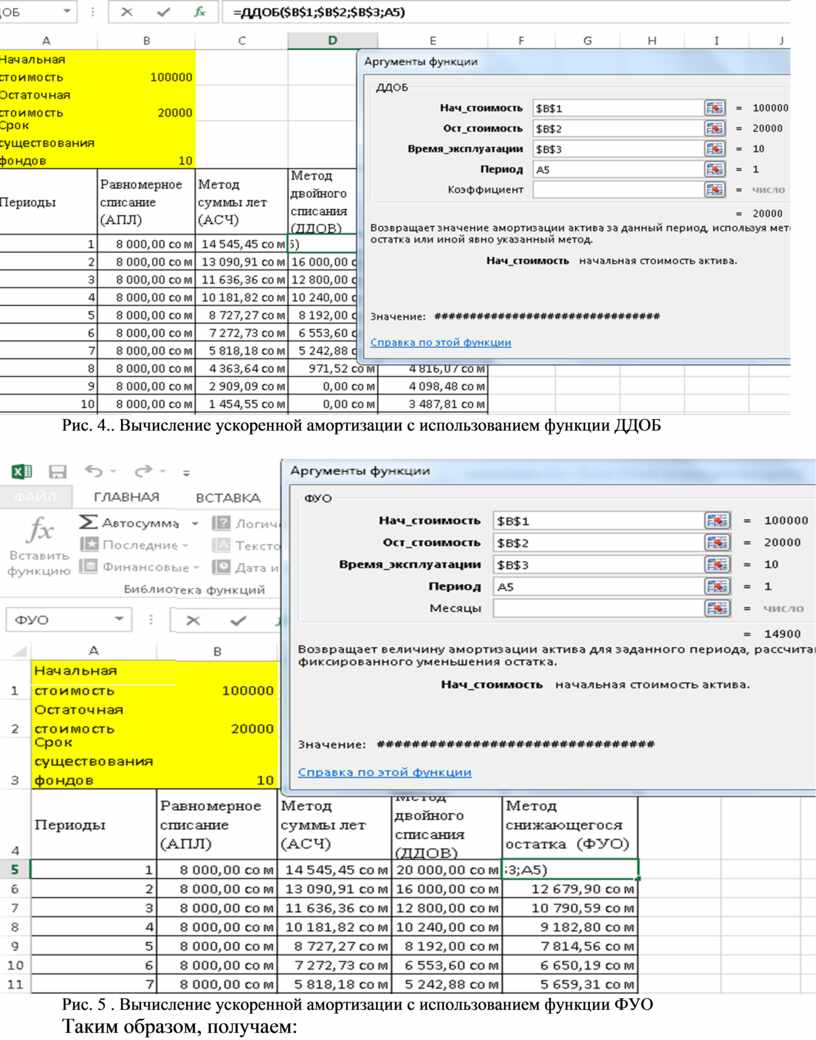Expand the Последние dropdown arrow
The height and width of the screenshot is (1040, 816).
point(185,546)
